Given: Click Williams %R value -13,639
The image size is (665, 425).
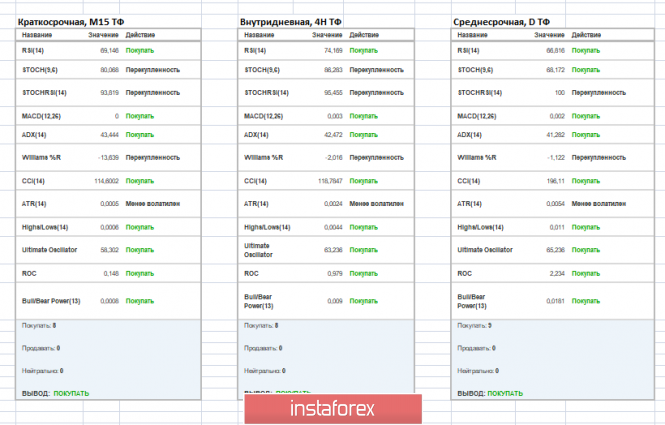Looking at the screenshot, I should (x=109, y=157).
